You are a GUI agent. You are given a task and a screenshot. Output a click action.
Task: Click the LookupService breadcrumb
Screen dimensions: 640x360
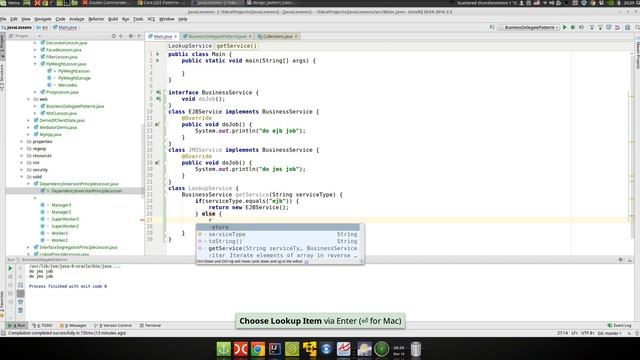click(x=190, y=46)
